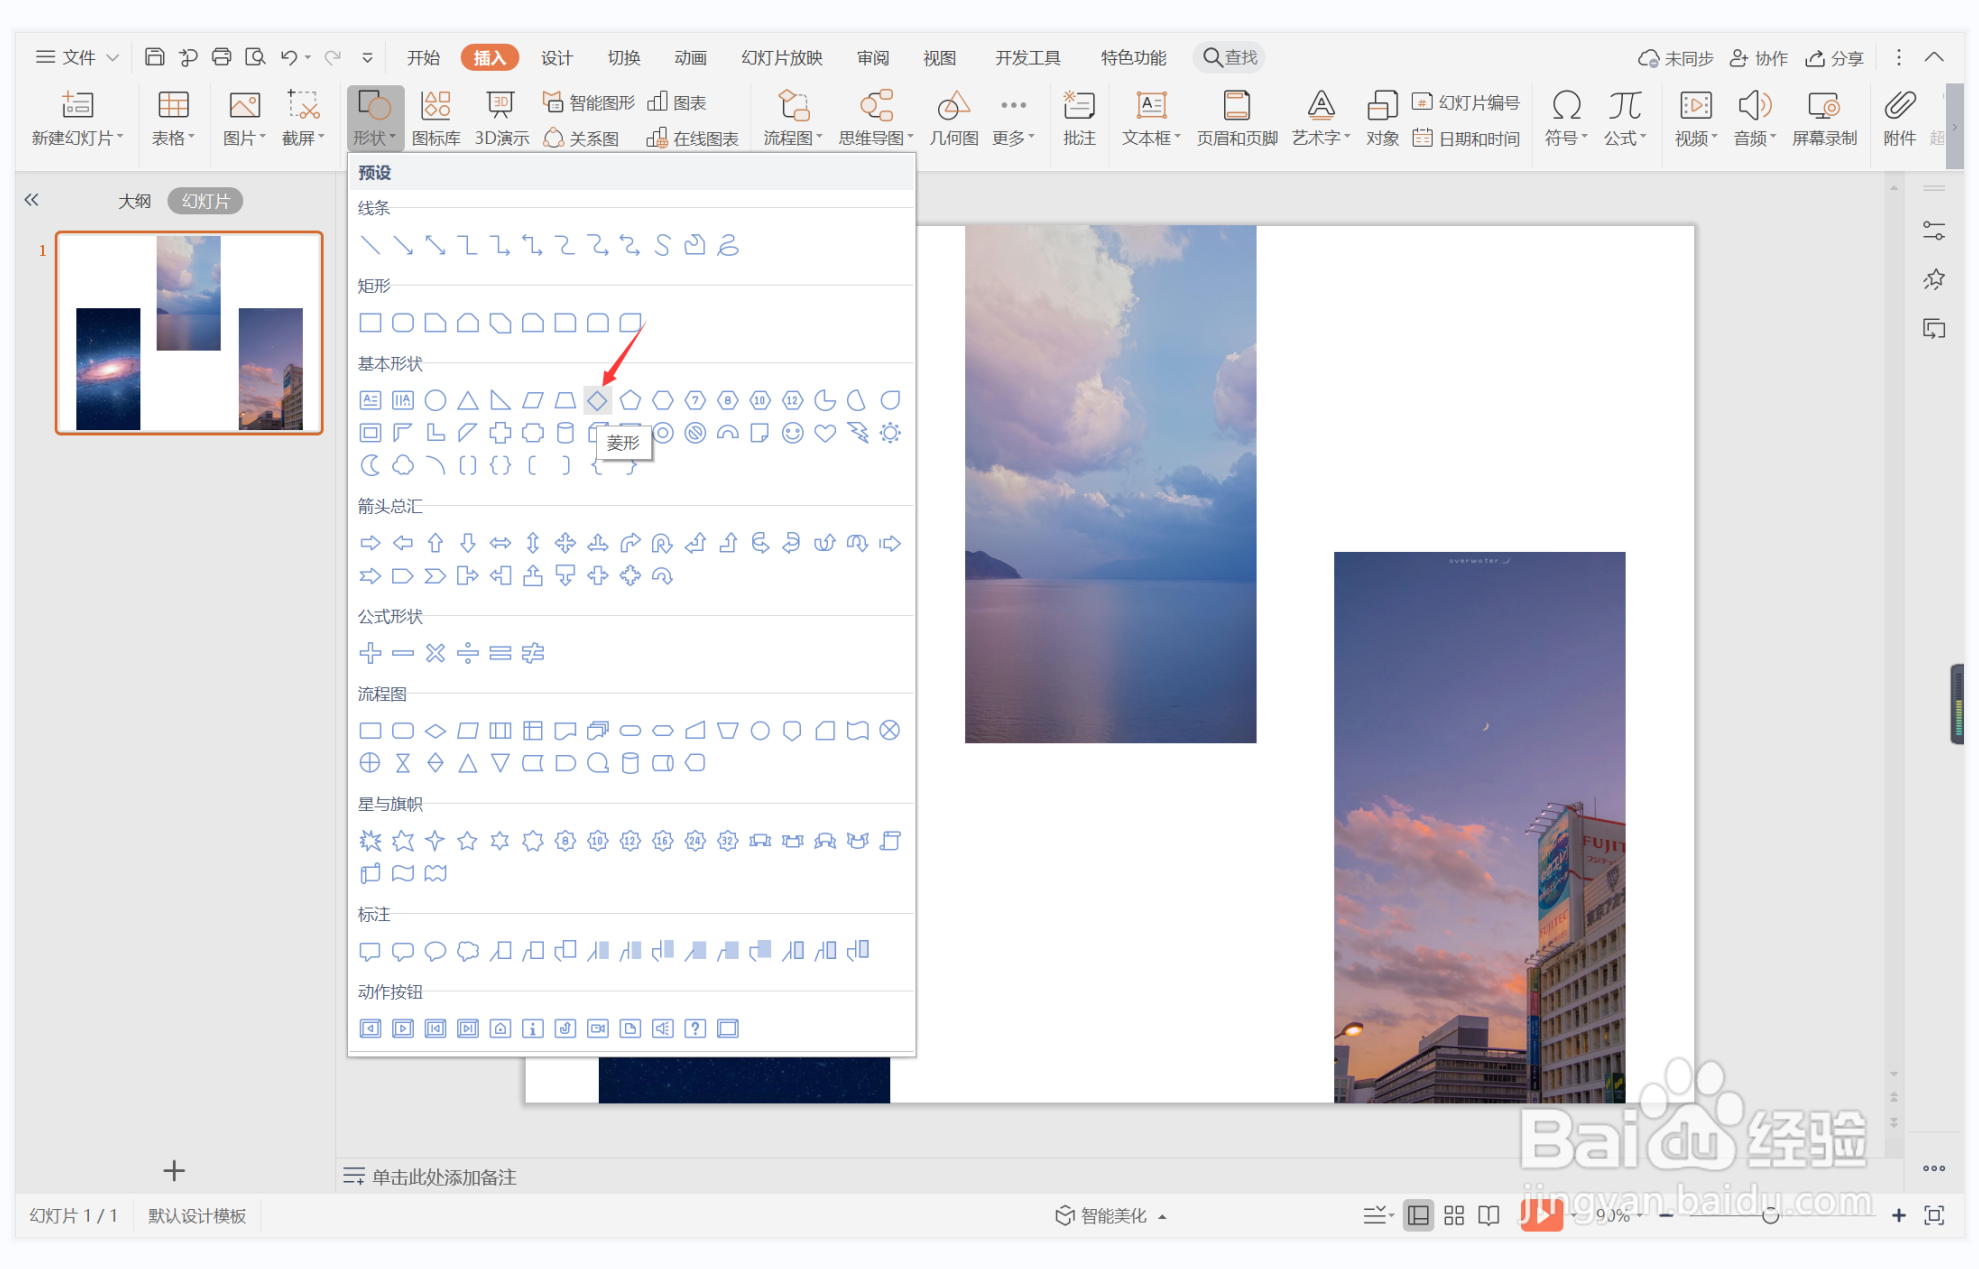
Task: Click the Print icon in quick access toolbar
Action: pos(221,57)
